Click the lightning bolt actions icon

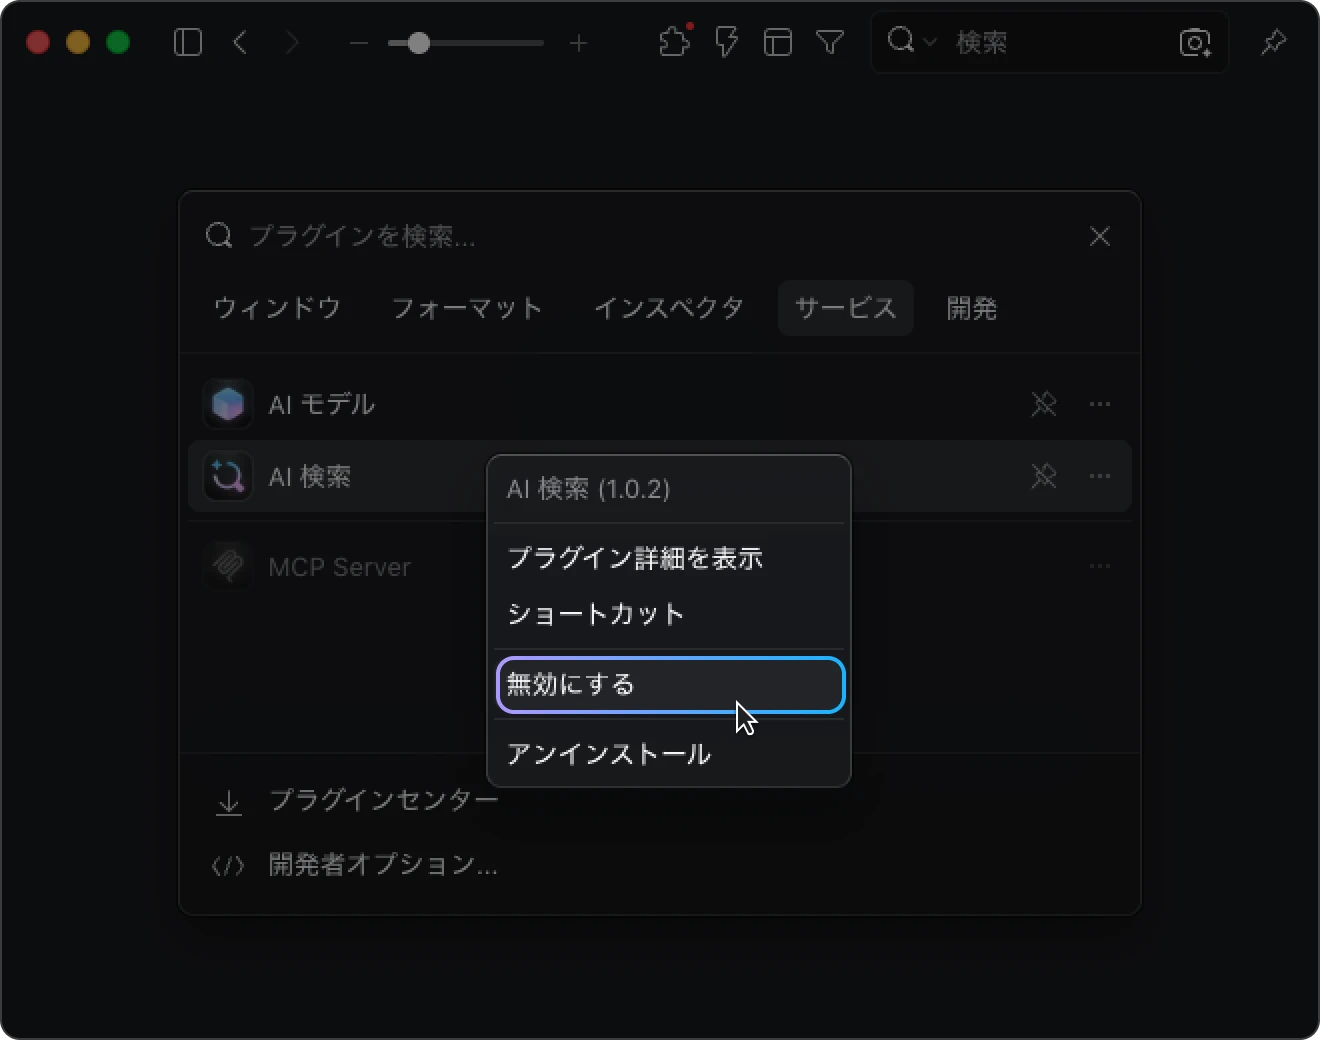pyautogui.click(x=727, y=42)
